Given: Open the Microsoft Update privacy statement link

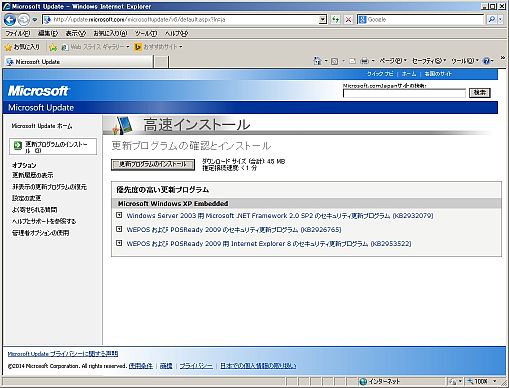Looking at the screenshot, I should (63, 354).
